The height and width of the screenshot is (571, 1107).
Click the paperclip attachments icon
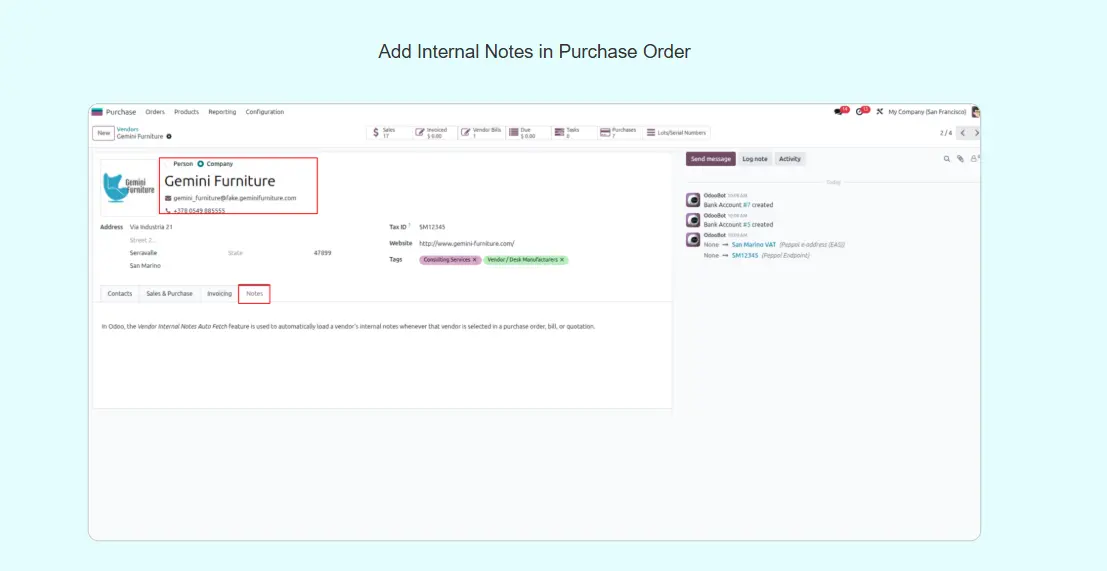pyautogui.click(x=960, y=159)
